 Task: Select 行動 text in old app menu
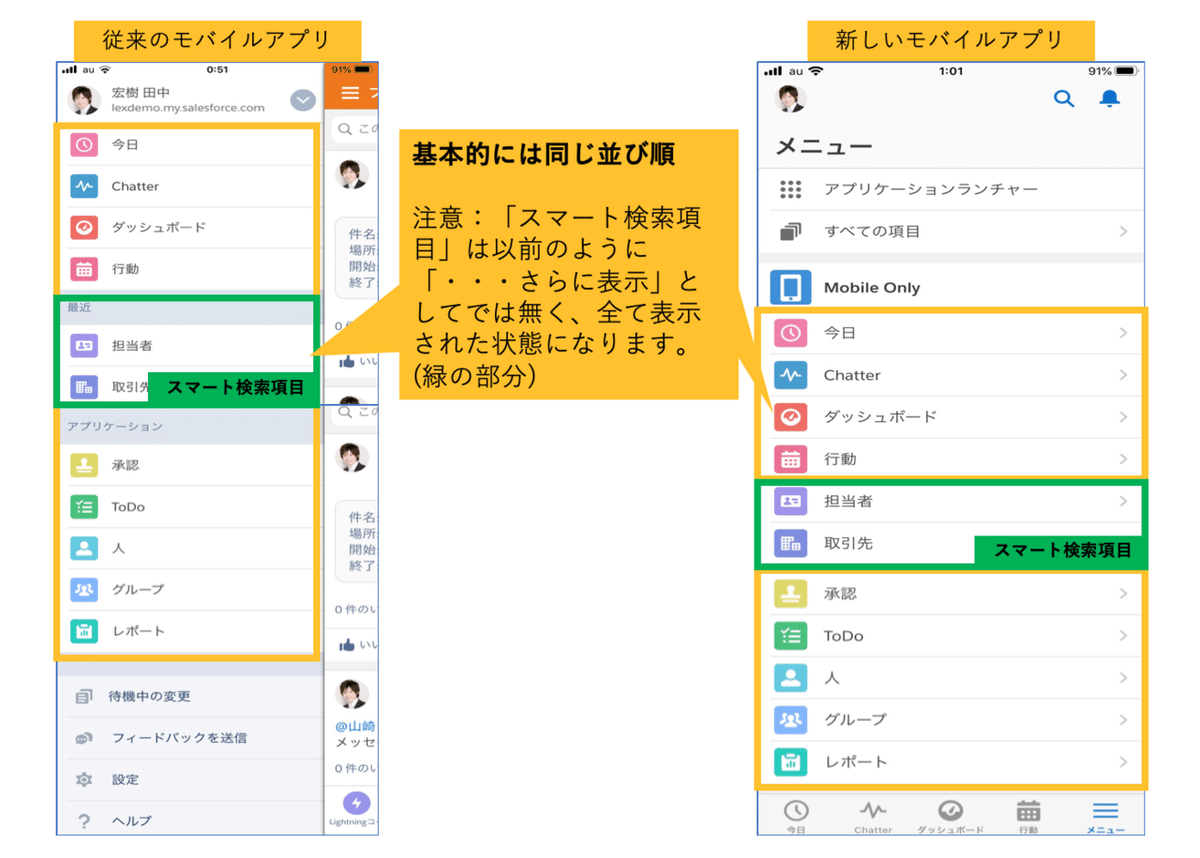pos(125,269)
